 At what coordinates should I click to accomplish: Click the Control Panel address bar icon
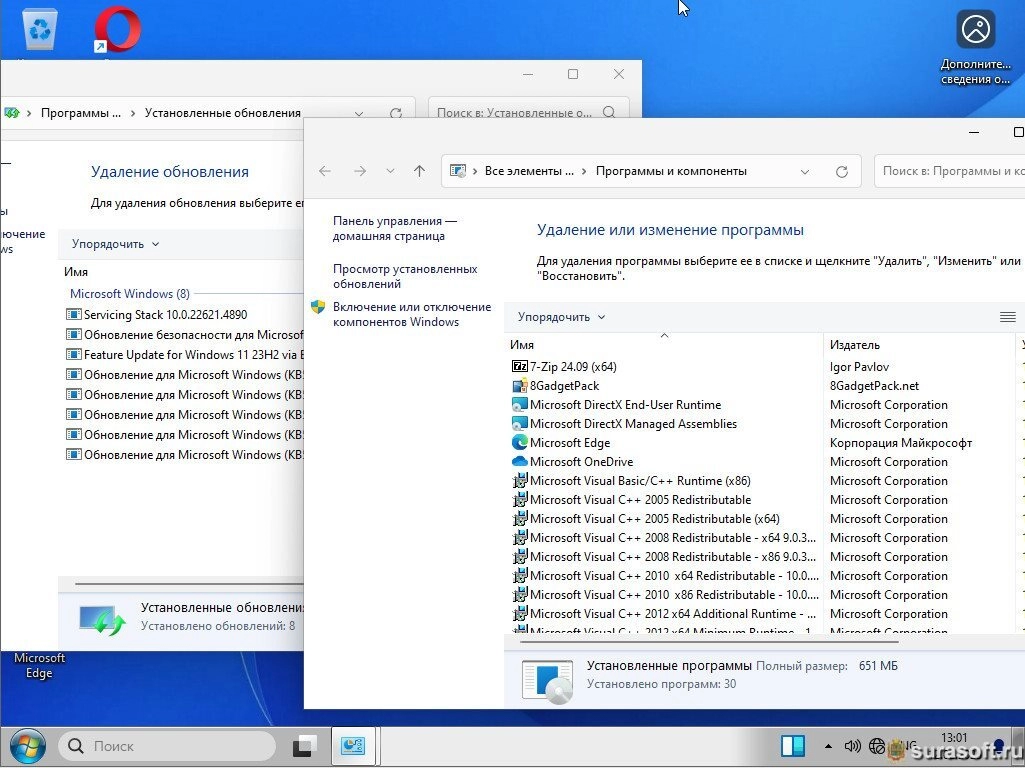458,171
